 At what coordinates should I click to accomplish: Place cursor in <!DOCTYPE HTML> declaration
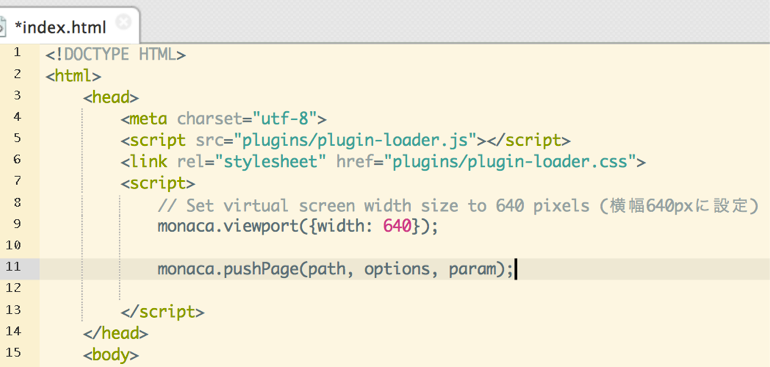[x=116, y=55]
